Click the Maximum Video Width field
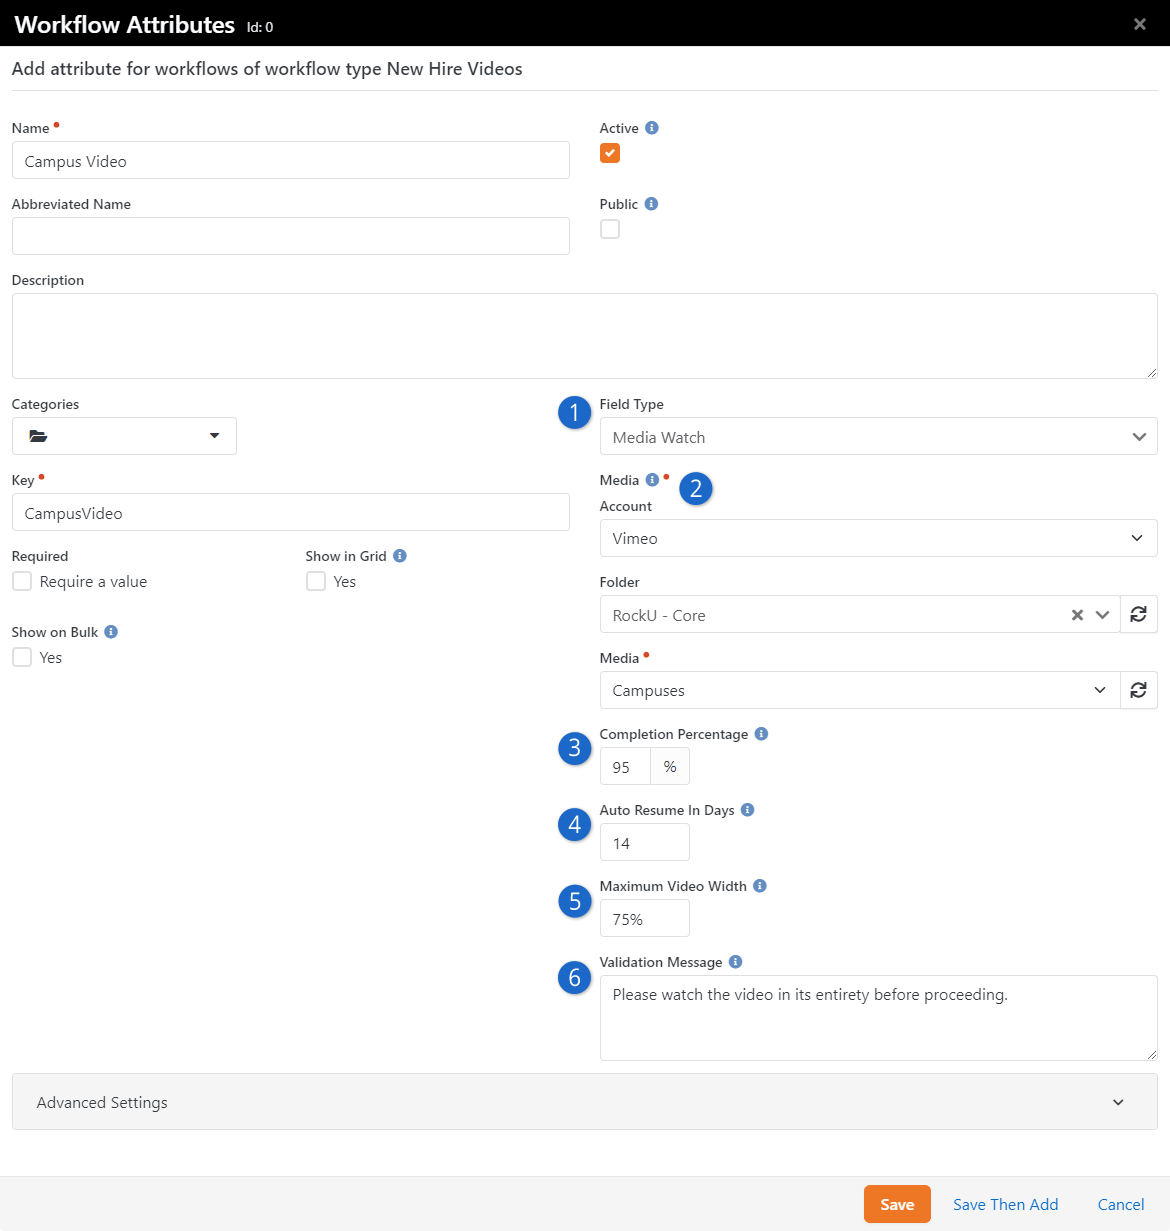 click(x=644, y=918)
